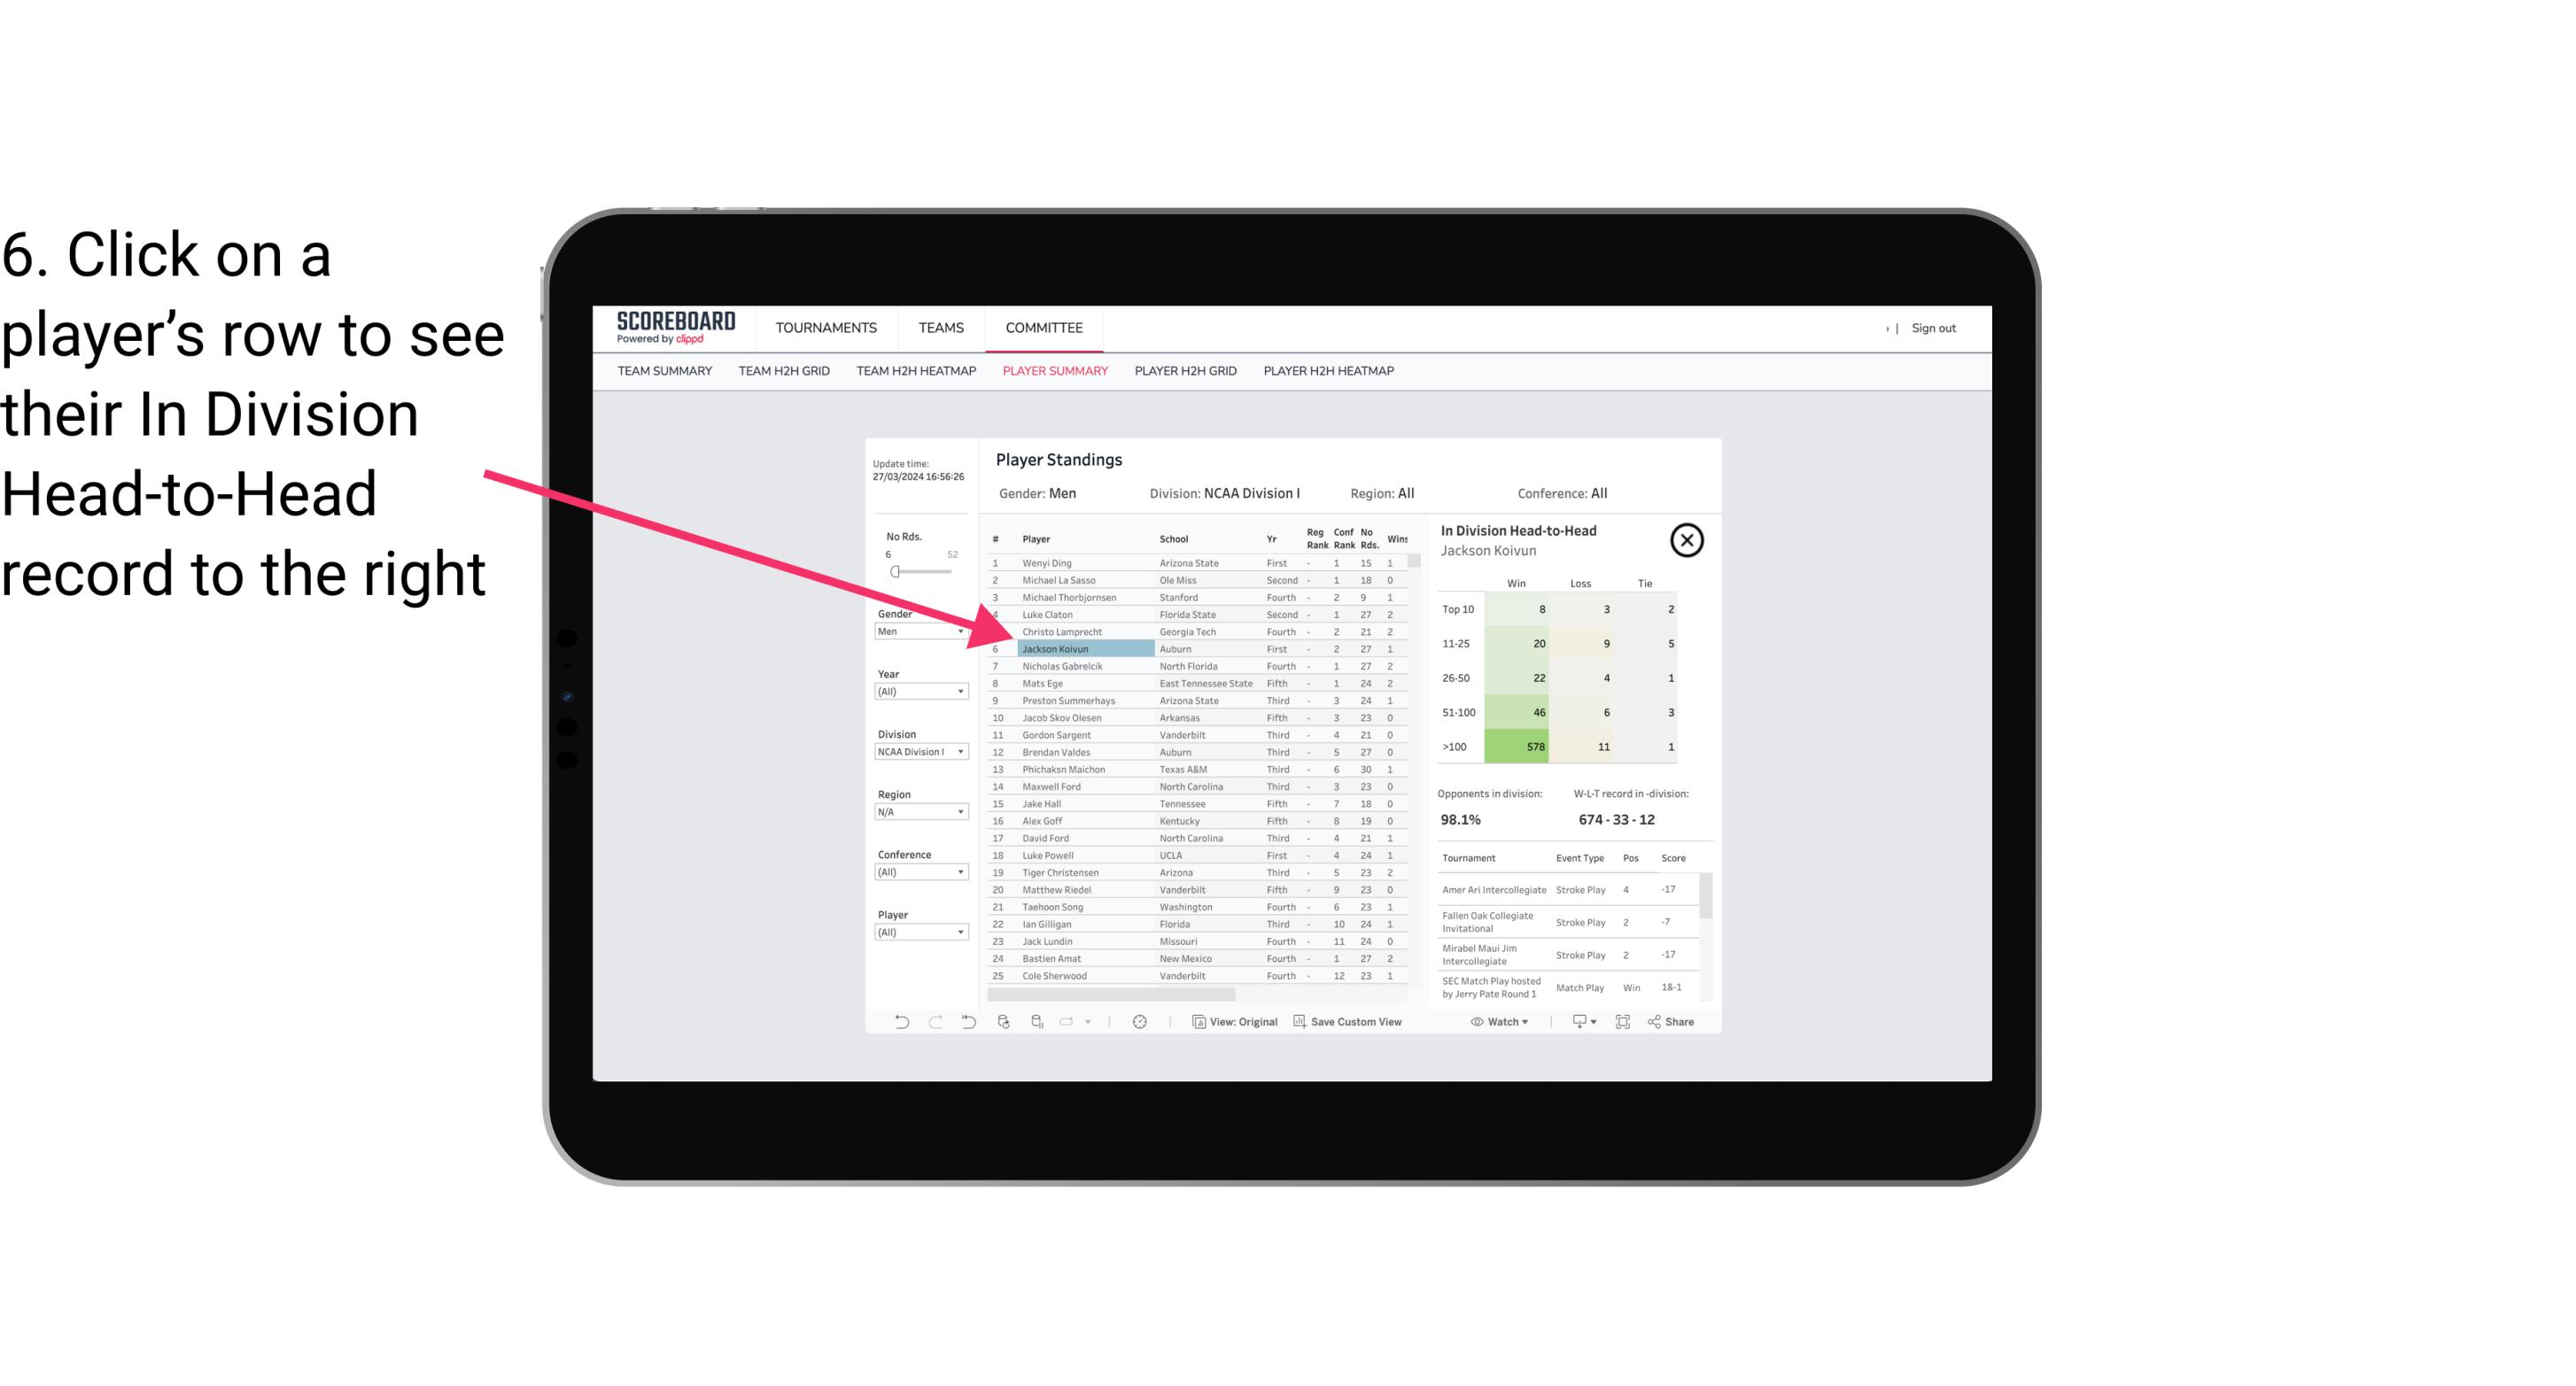Click the Sign out button
Screen dimensions: 2576x1386
point(1932,328)
